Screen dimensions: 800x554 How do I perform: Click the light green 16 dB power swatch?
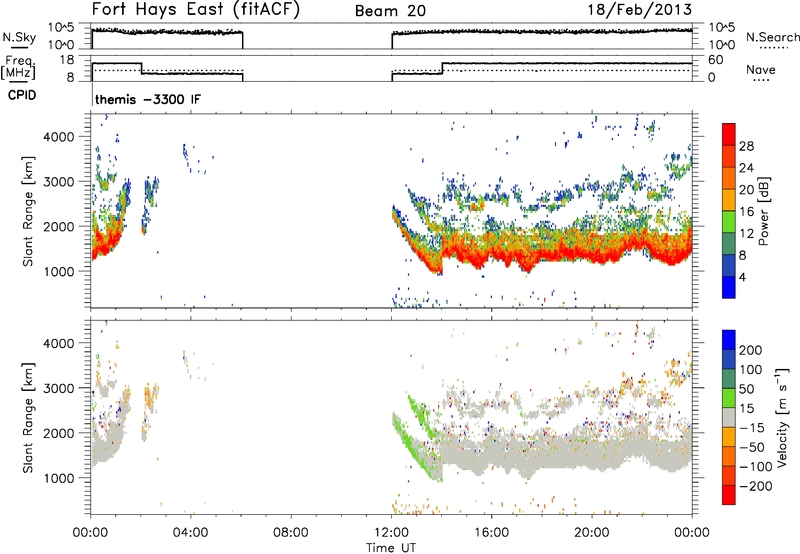pyautogui.click(x=729, y=222)
